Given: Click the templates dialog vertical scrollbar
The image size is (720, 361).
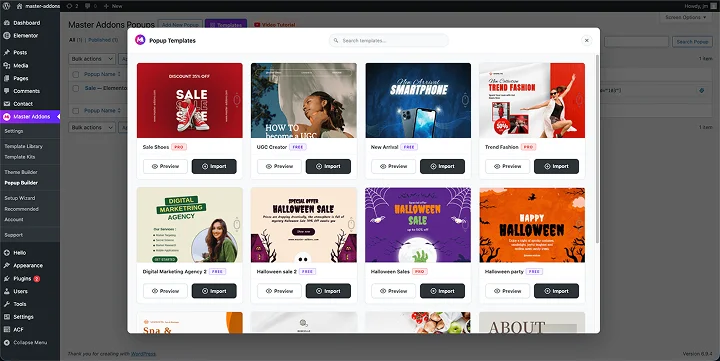Looking at the screenshot, I should point(597,148).
